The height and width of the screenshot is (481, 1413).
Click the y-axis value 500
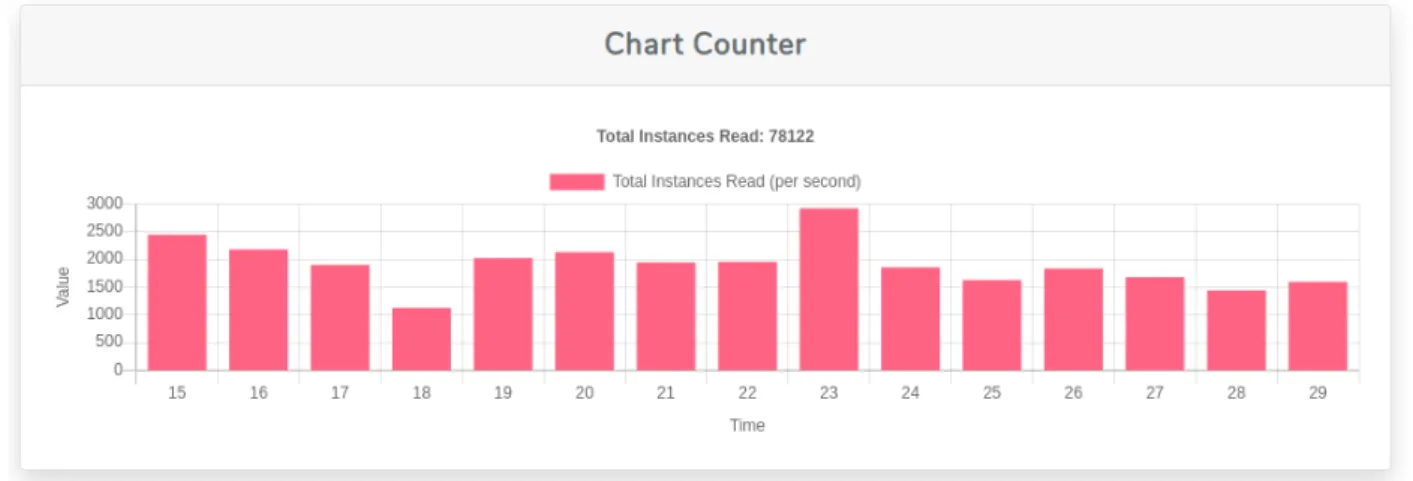point(109,342)
